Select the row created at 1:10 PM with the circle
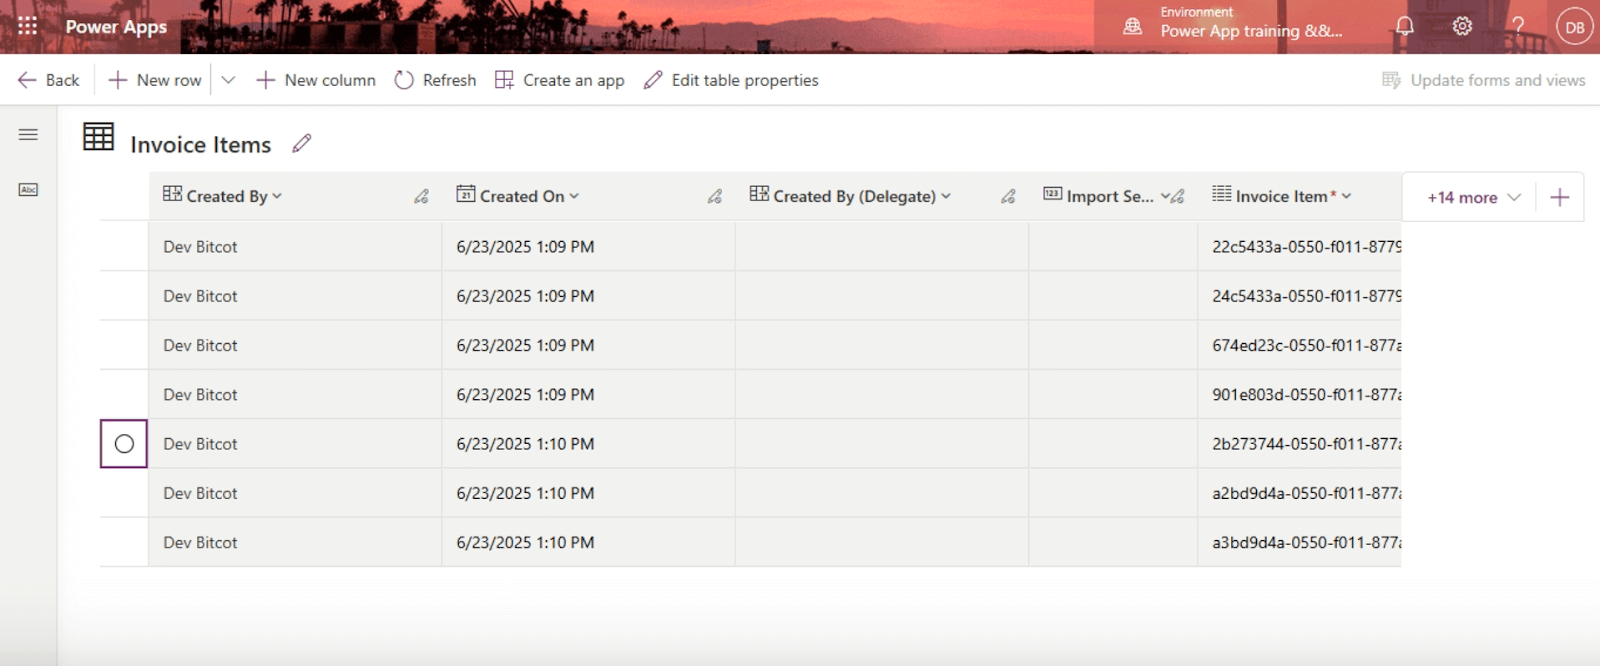This screenshot has height=666, width=1600. point(124,444)
